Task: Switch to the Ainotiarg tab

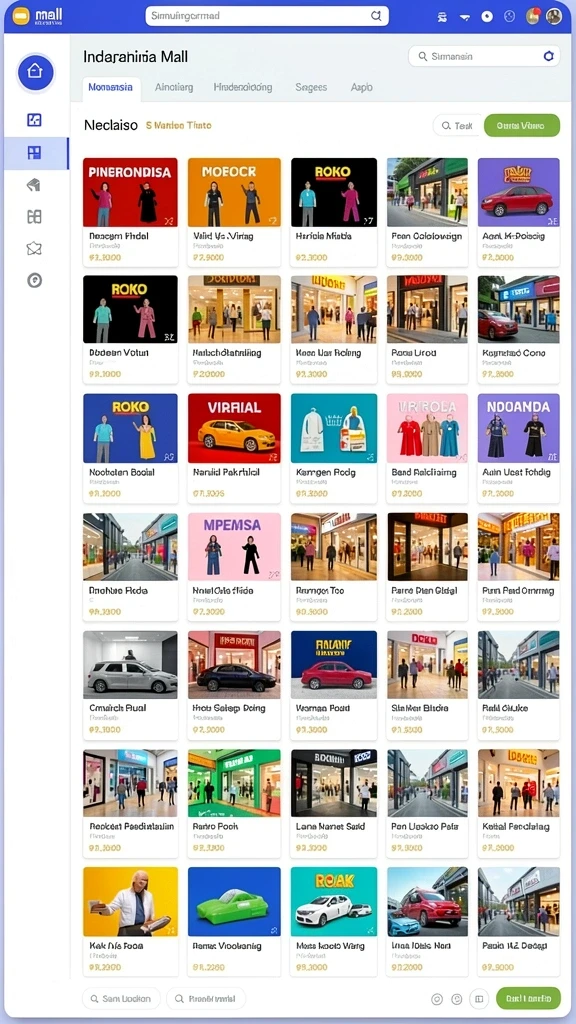Action: 174,87
